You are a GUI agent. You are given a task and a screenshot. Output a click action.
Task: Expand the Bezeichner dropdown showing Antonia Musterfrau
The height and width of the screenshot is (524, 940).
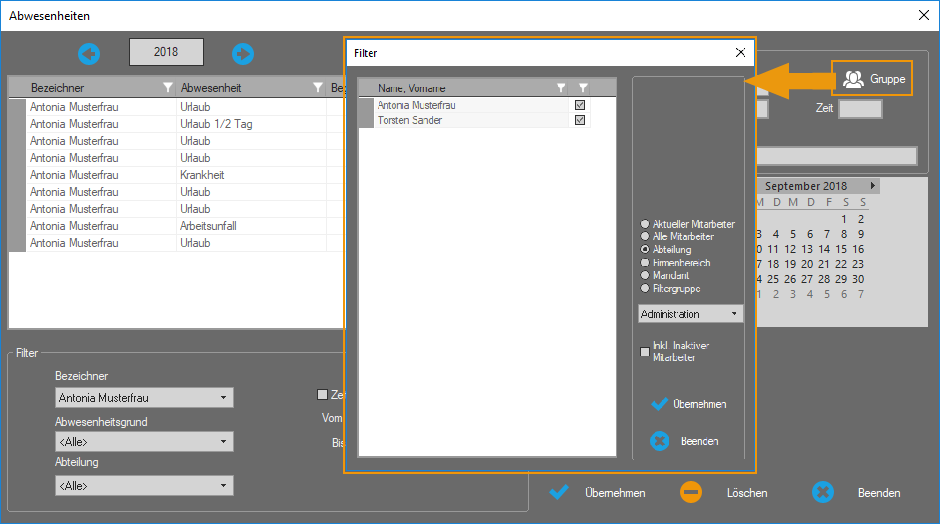(x=223, y=398)
